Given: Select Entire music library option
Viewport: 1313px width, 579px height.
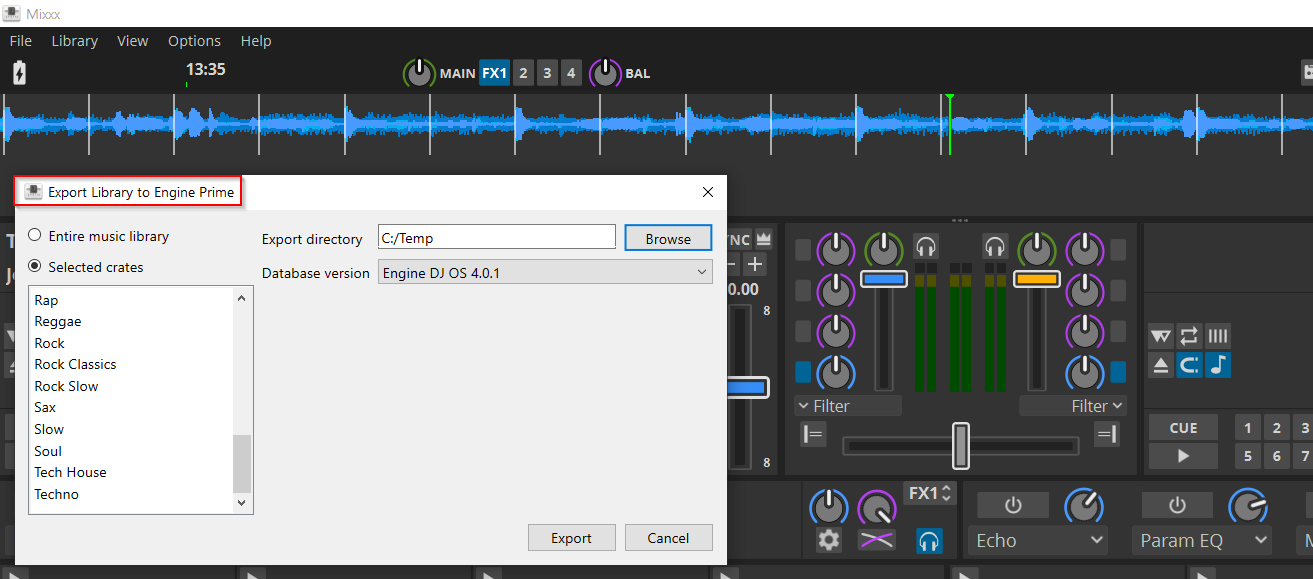Looking at the screenshot, I should [99, 236].
